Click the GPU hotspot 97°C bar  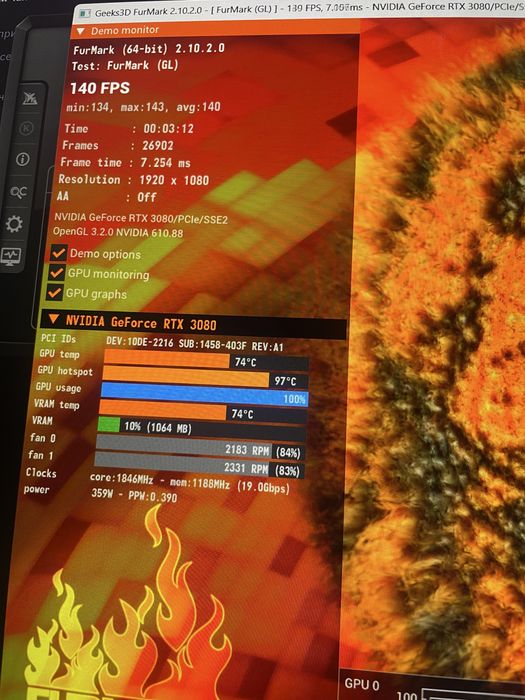point(205,378)
